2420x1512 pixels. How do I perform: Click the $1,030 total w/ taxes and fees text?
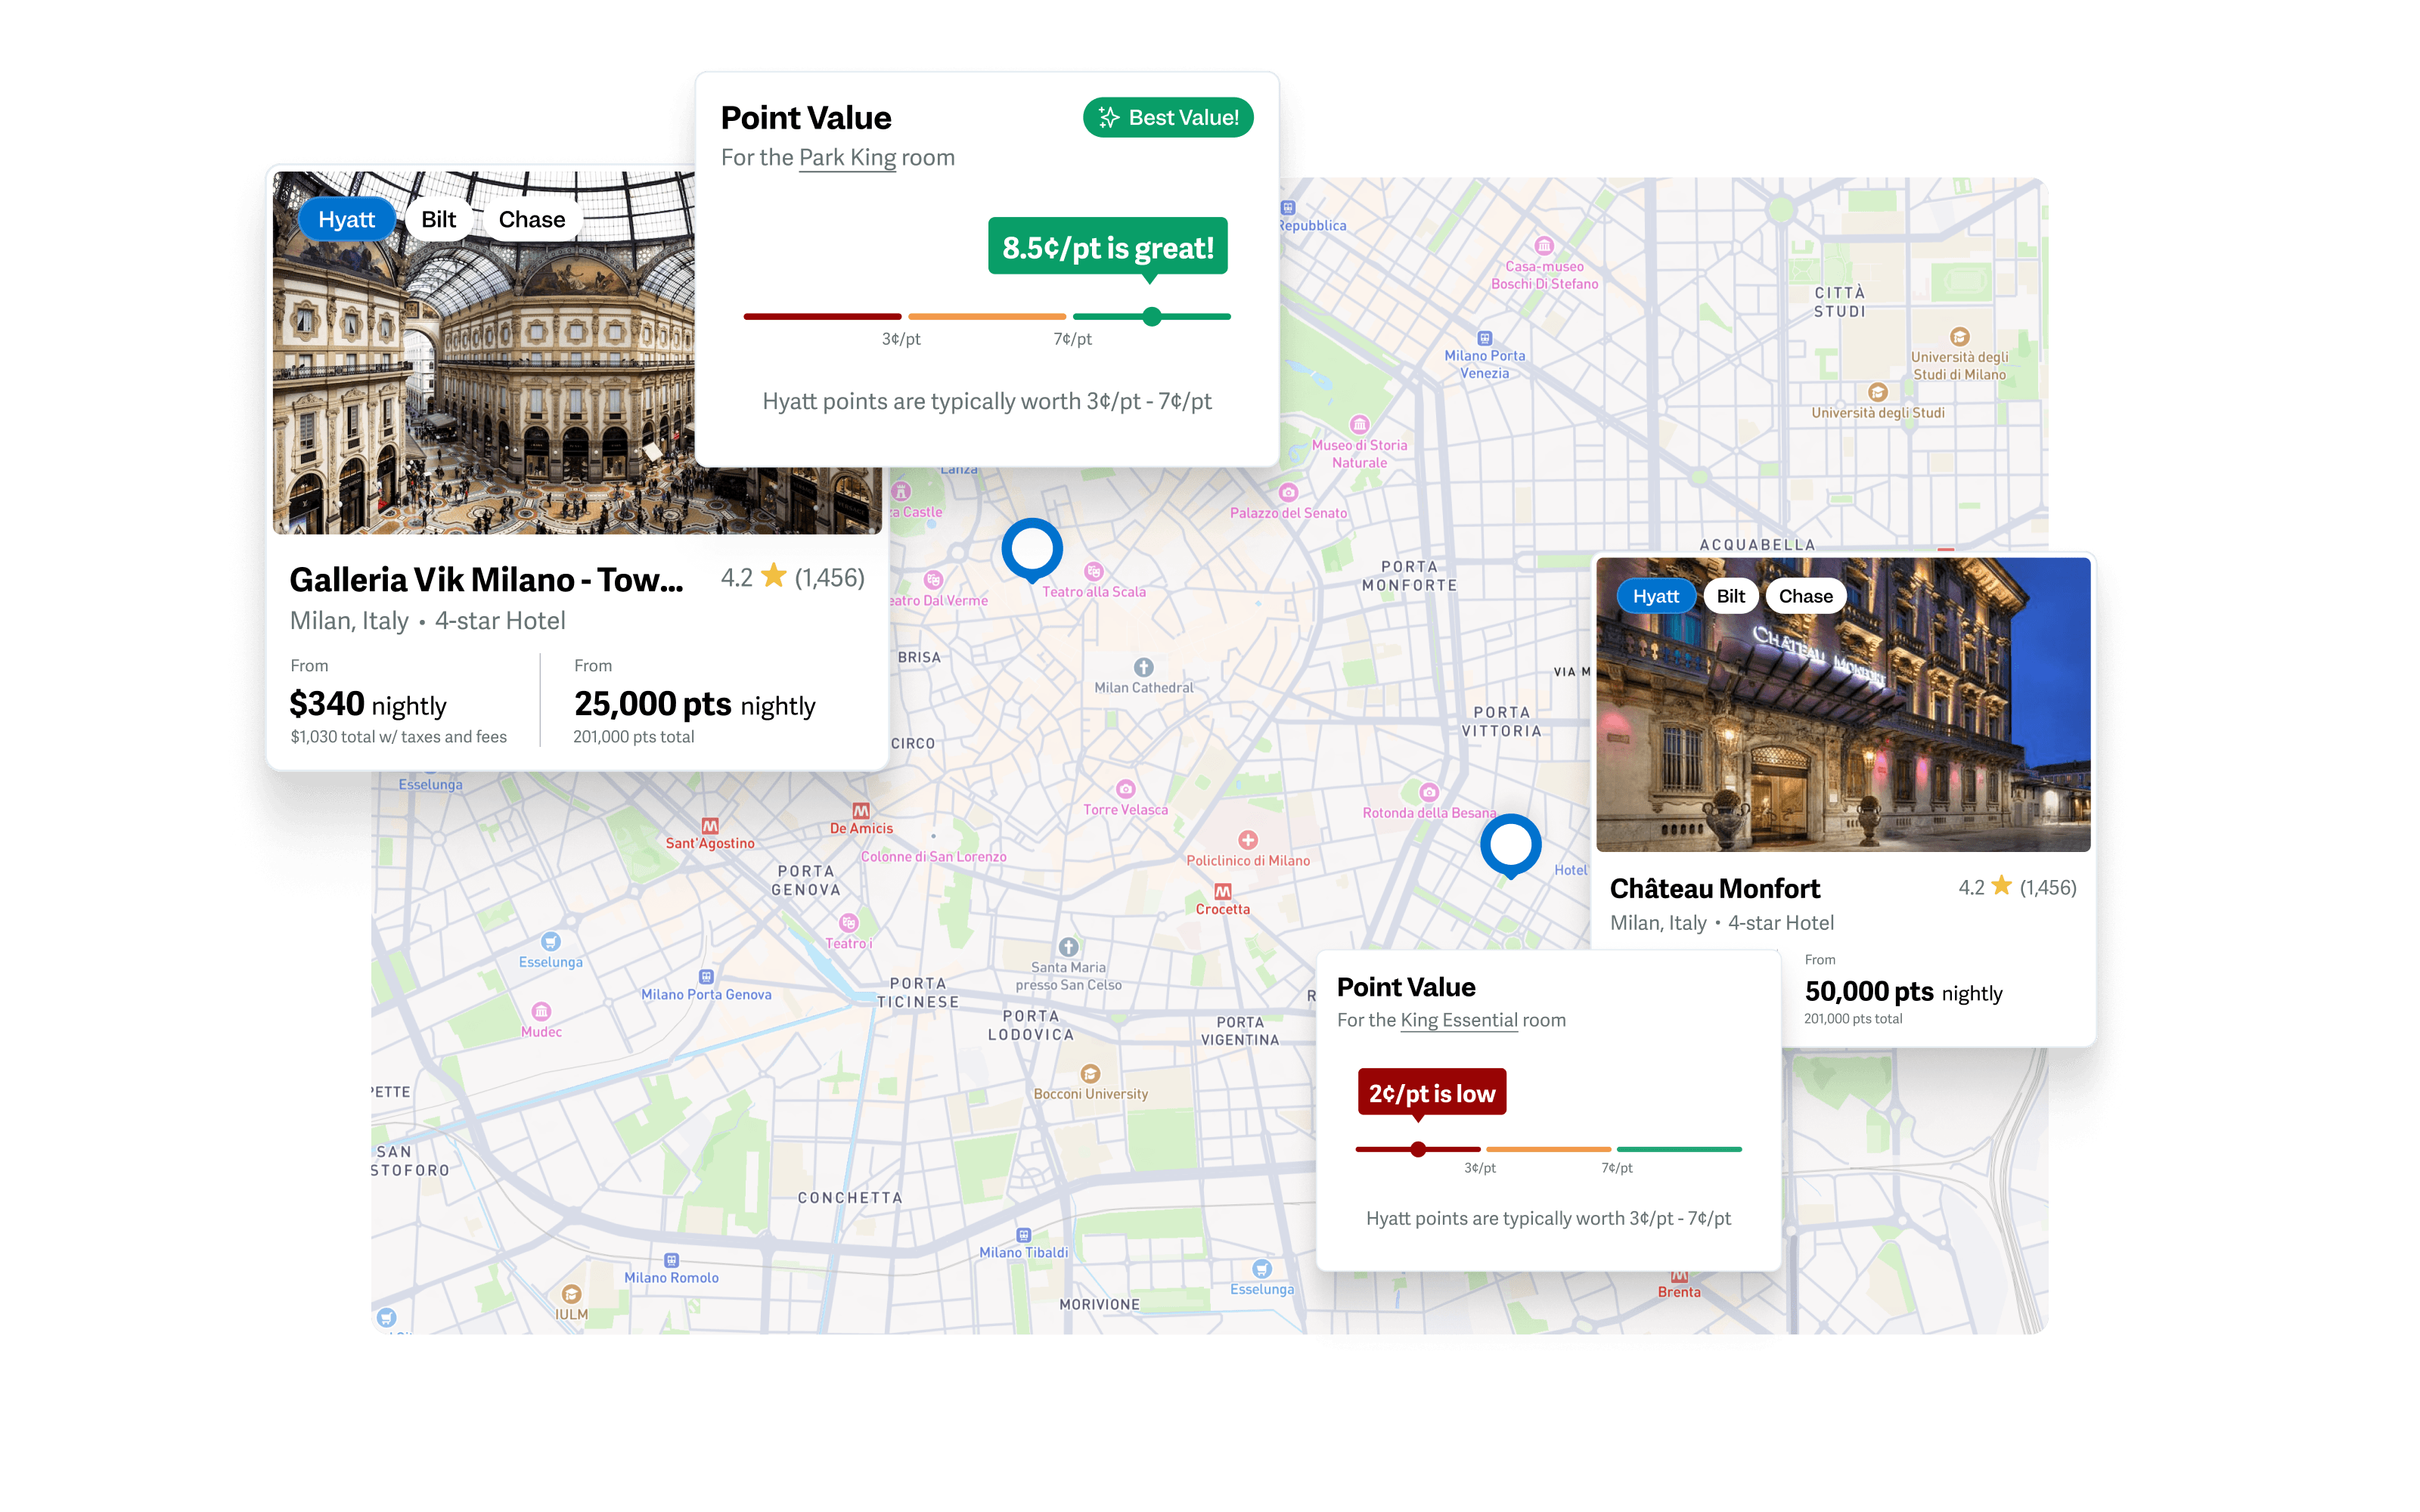(x=398, y=737)
